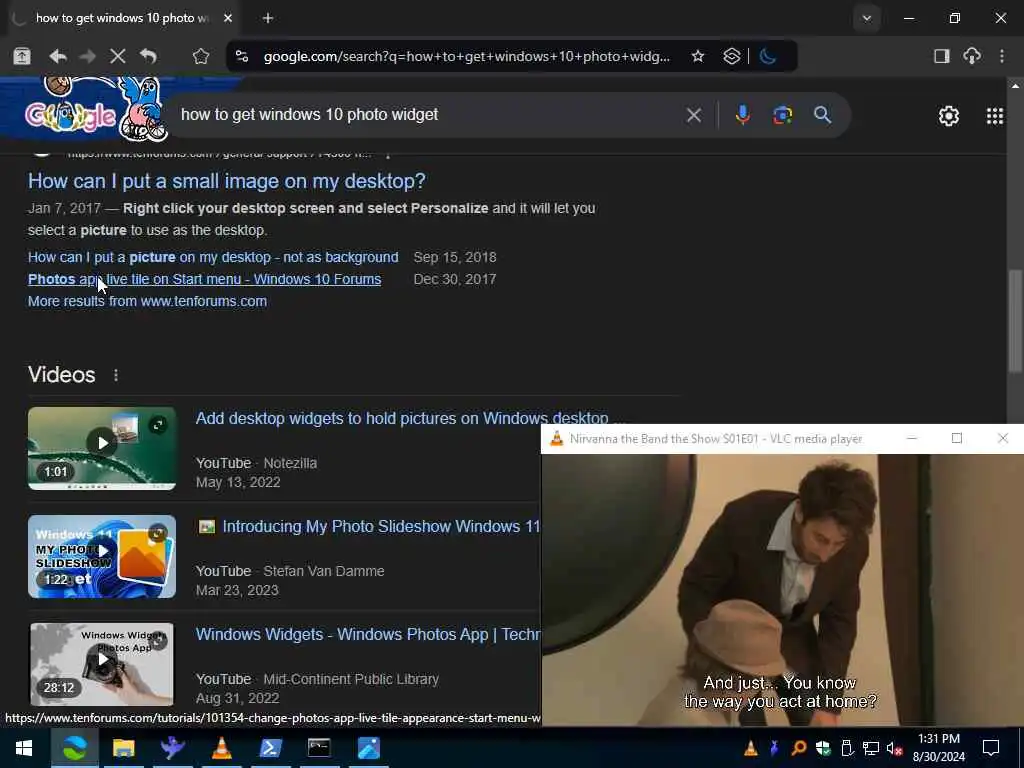
Task: Open 'Introducing My Photo Slideshow Windows 11' link
Action: coord(381,526)
